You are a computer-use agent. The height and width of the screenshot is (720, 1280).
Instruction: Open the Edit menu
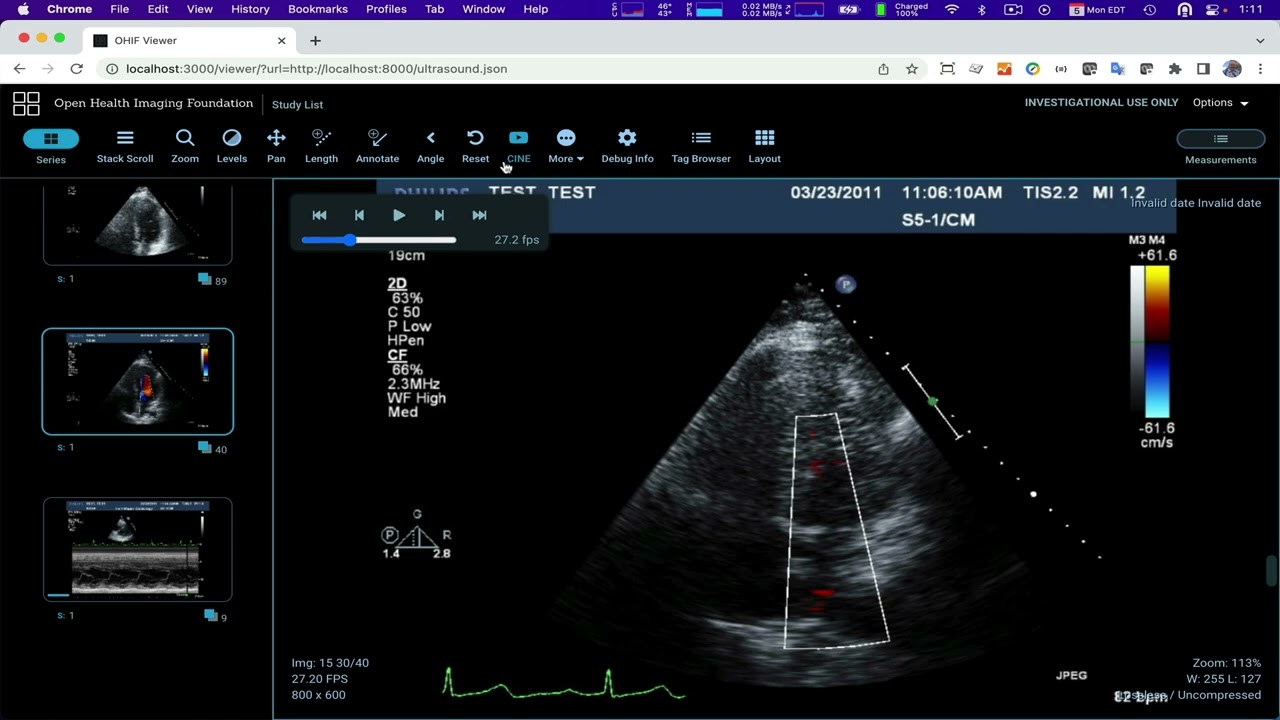pos(158,9)
